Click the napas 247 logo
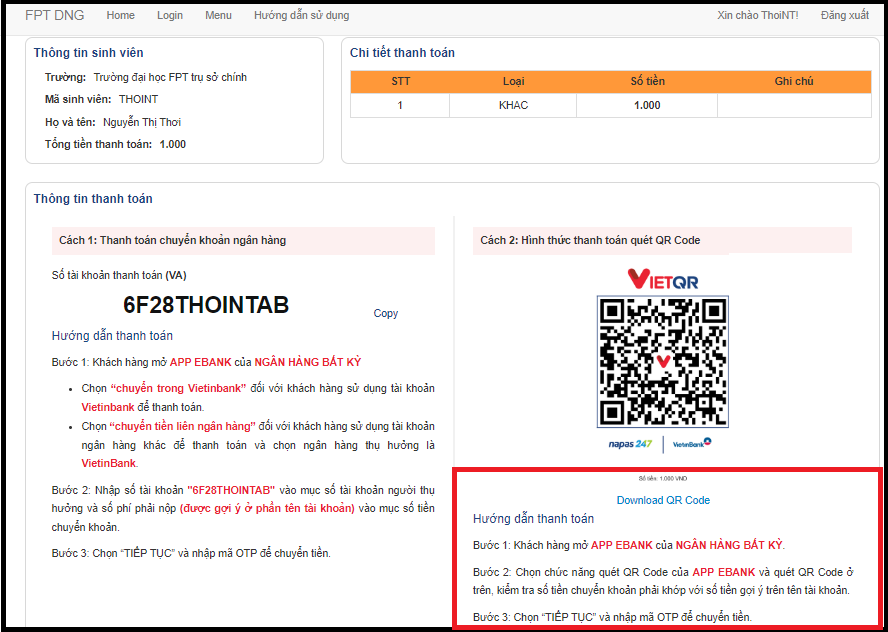This screenshot has height=632, width=888. [630, 444]
